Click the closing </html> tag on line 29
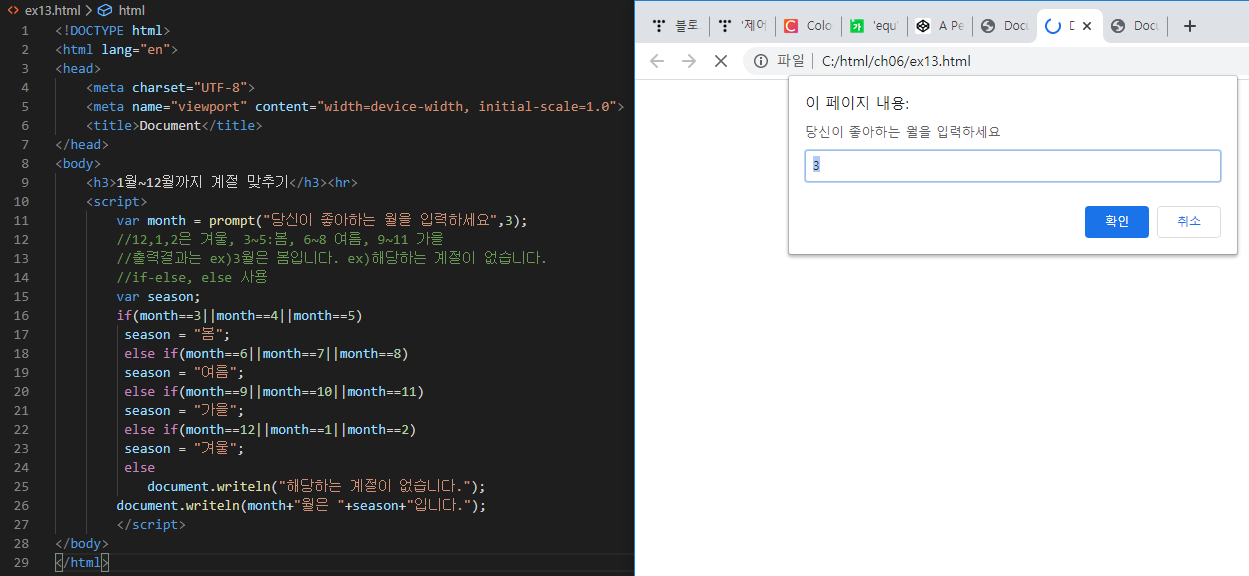The height and width of the screenshot is (576, 1249). 82,562
